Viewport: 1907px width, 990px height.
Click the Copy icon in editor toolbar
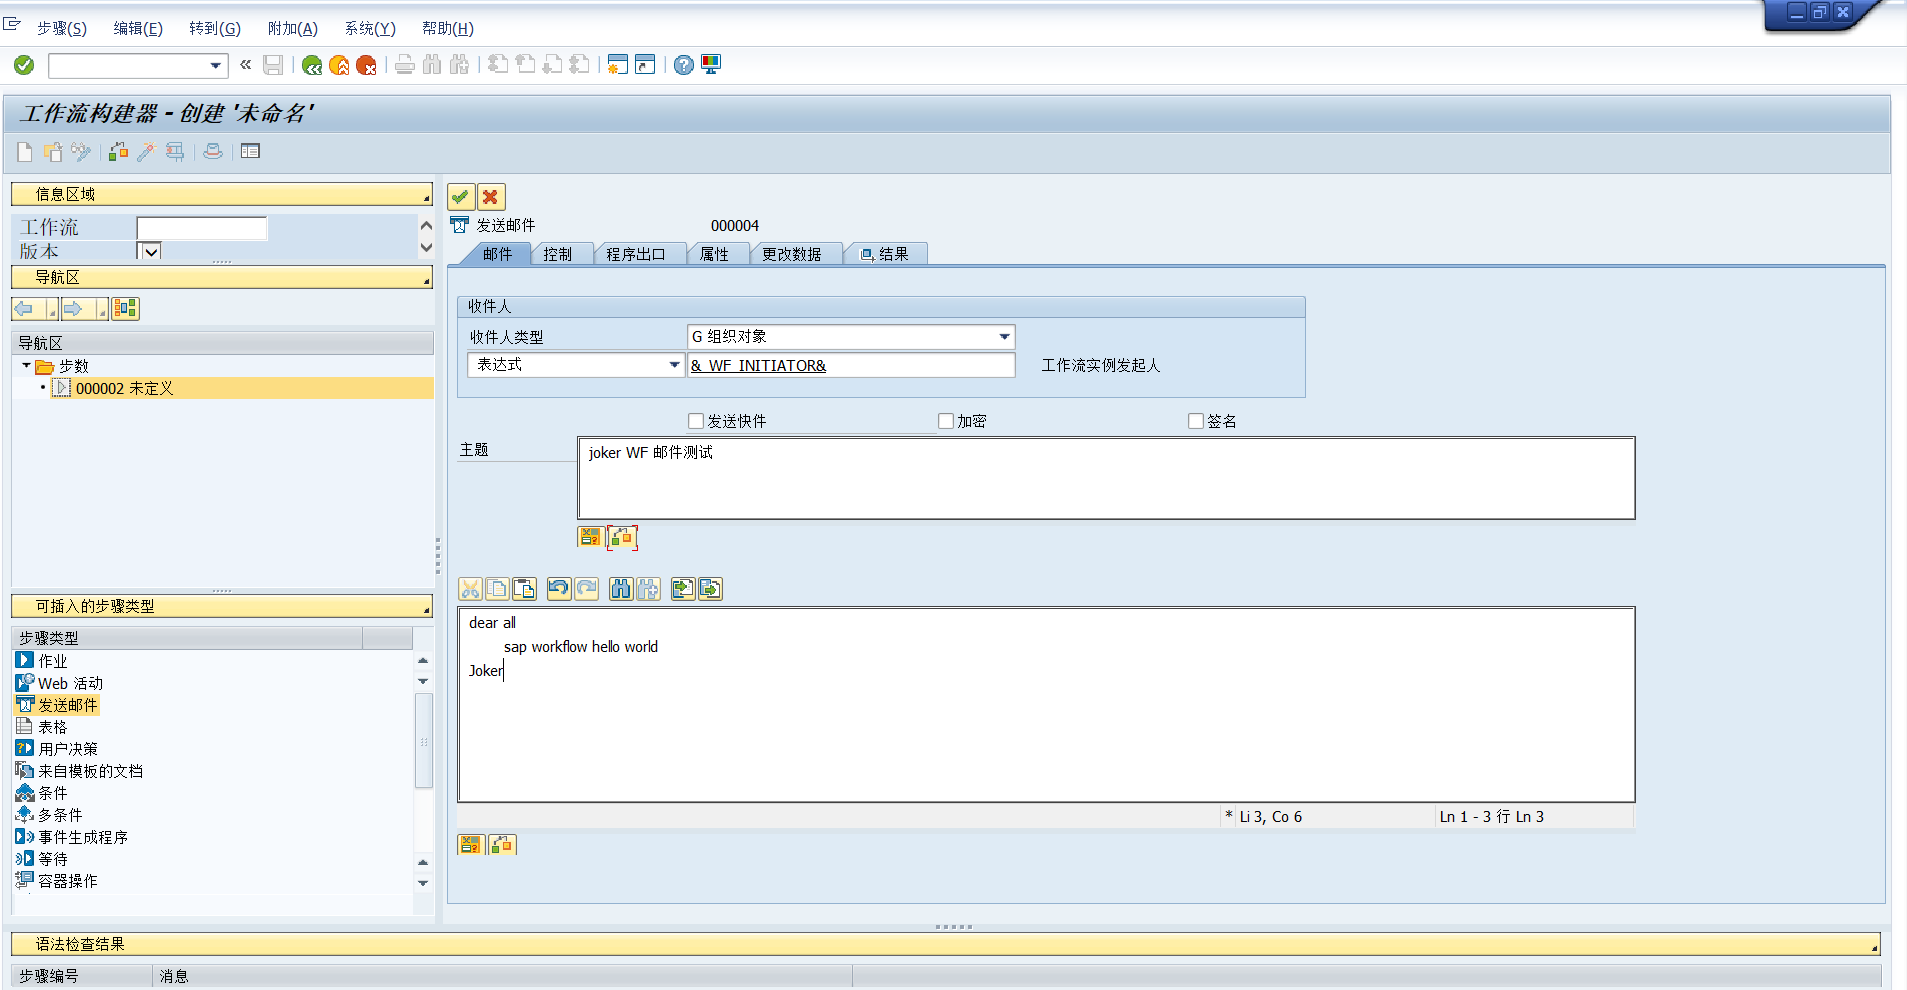point(497,589)
